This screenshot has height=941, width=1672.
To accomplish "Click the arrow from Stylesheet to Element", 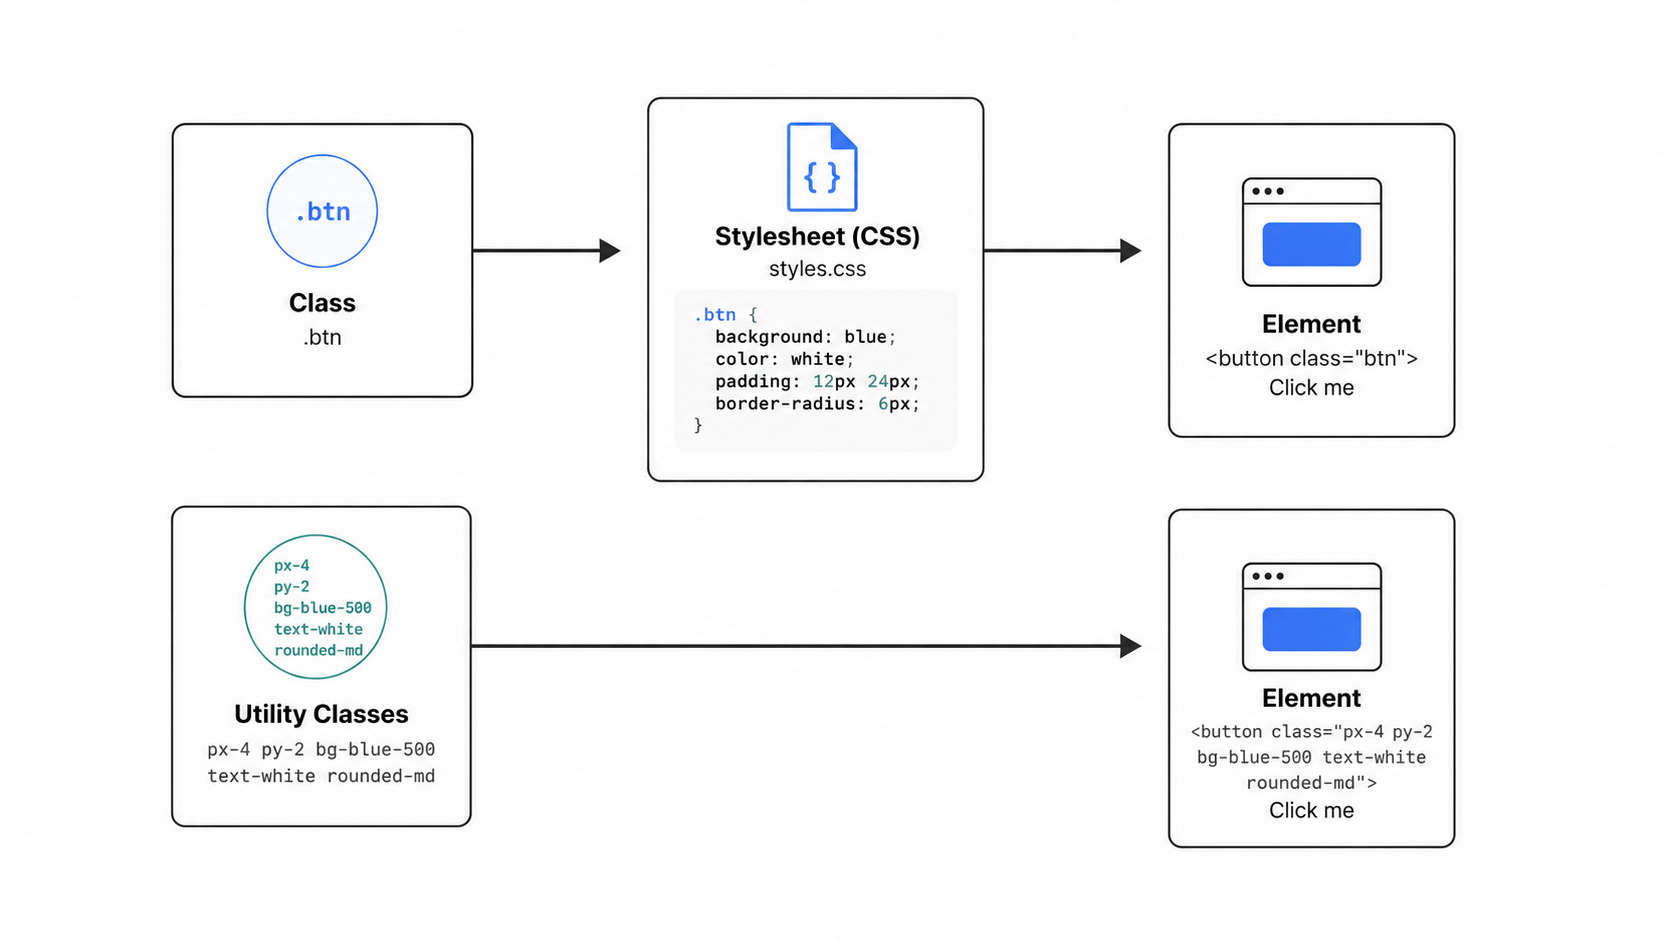I will (x=1063, y=250).
